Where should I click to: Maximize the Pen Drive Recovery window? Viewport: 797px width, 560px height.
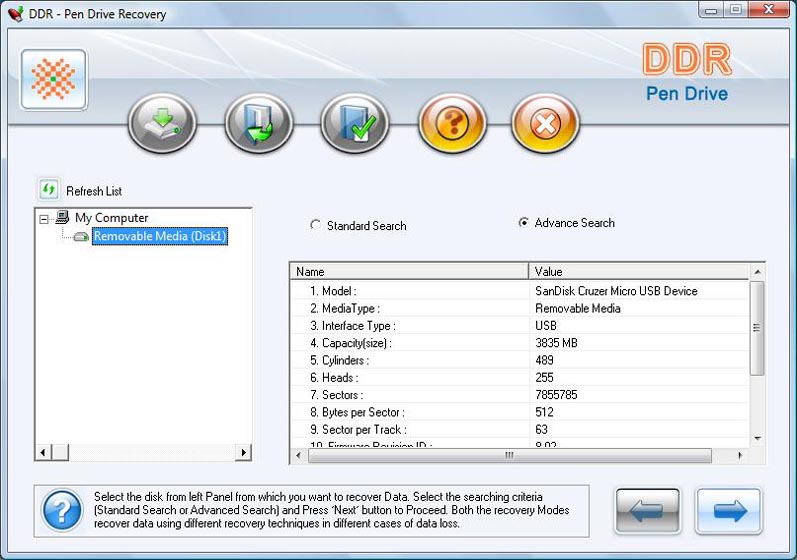(735, 10)
